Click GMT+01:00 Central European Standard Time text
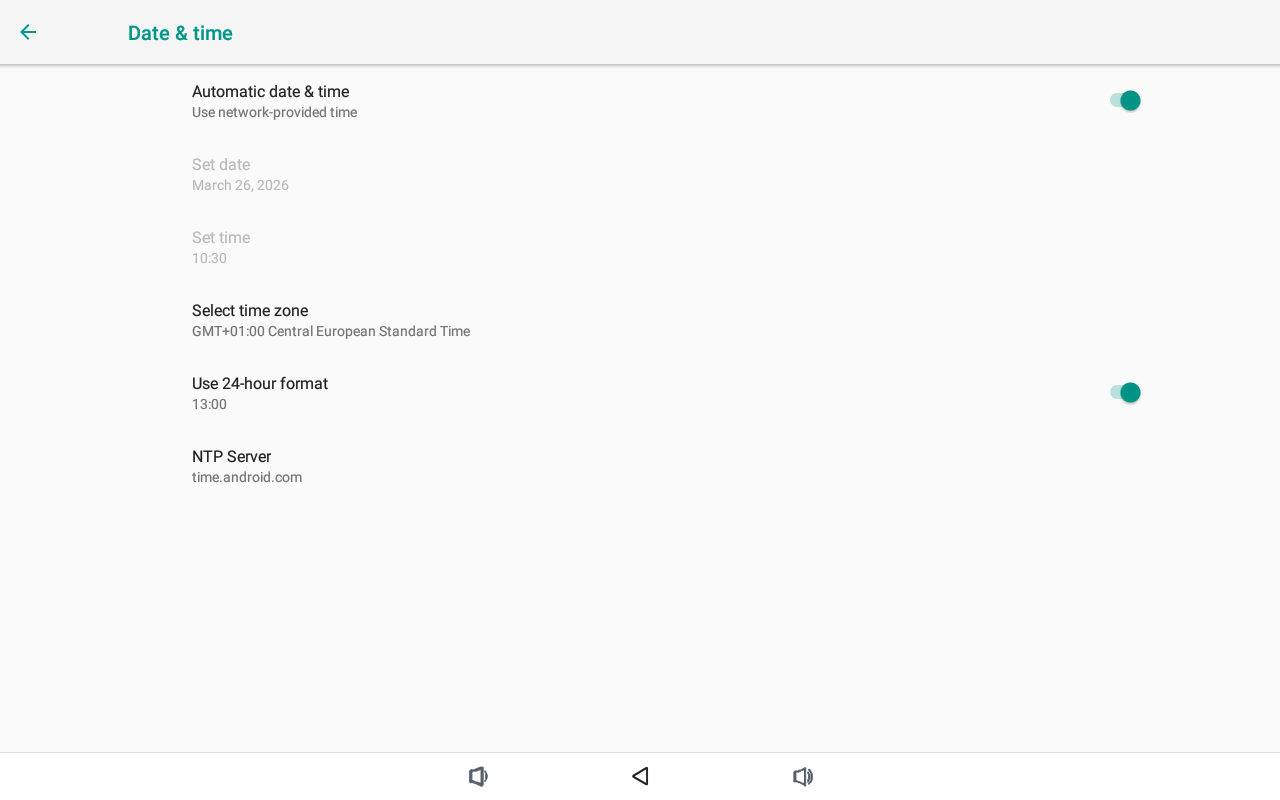 point(331,332)
